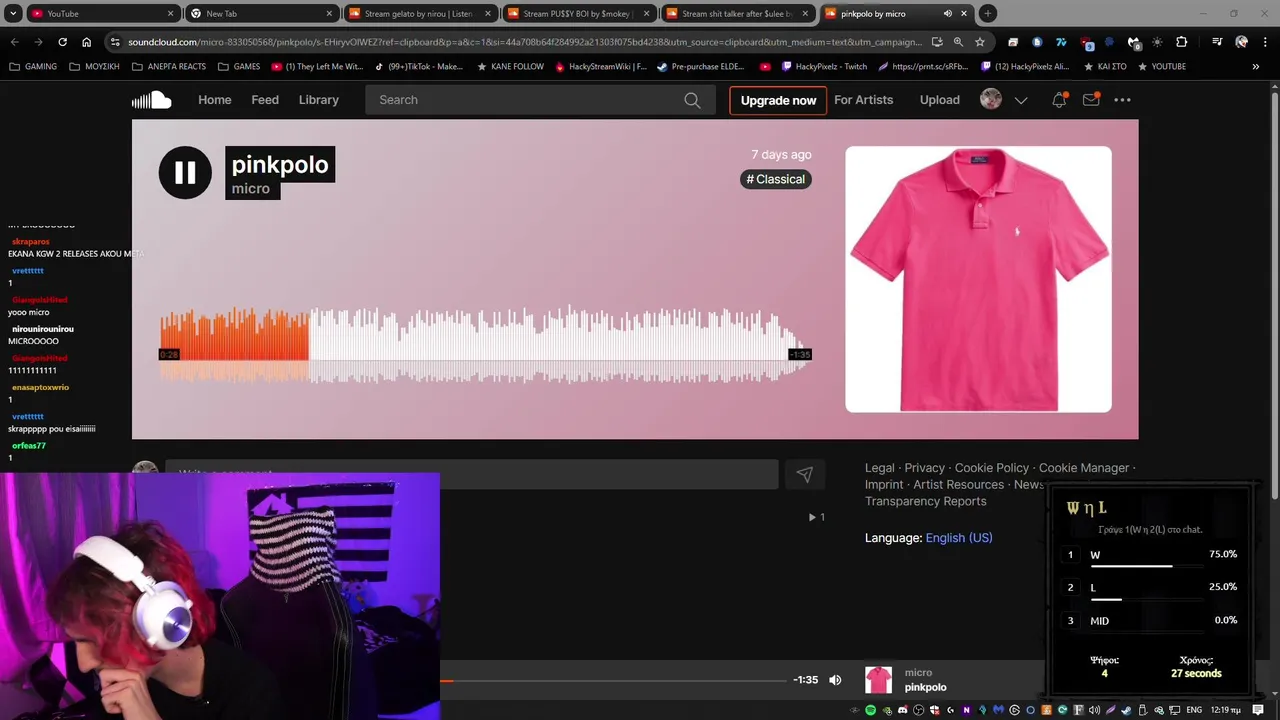Screen dimensions: 1280x720
Task: Open the OBS tray icon
Action: tap(918, 710)
